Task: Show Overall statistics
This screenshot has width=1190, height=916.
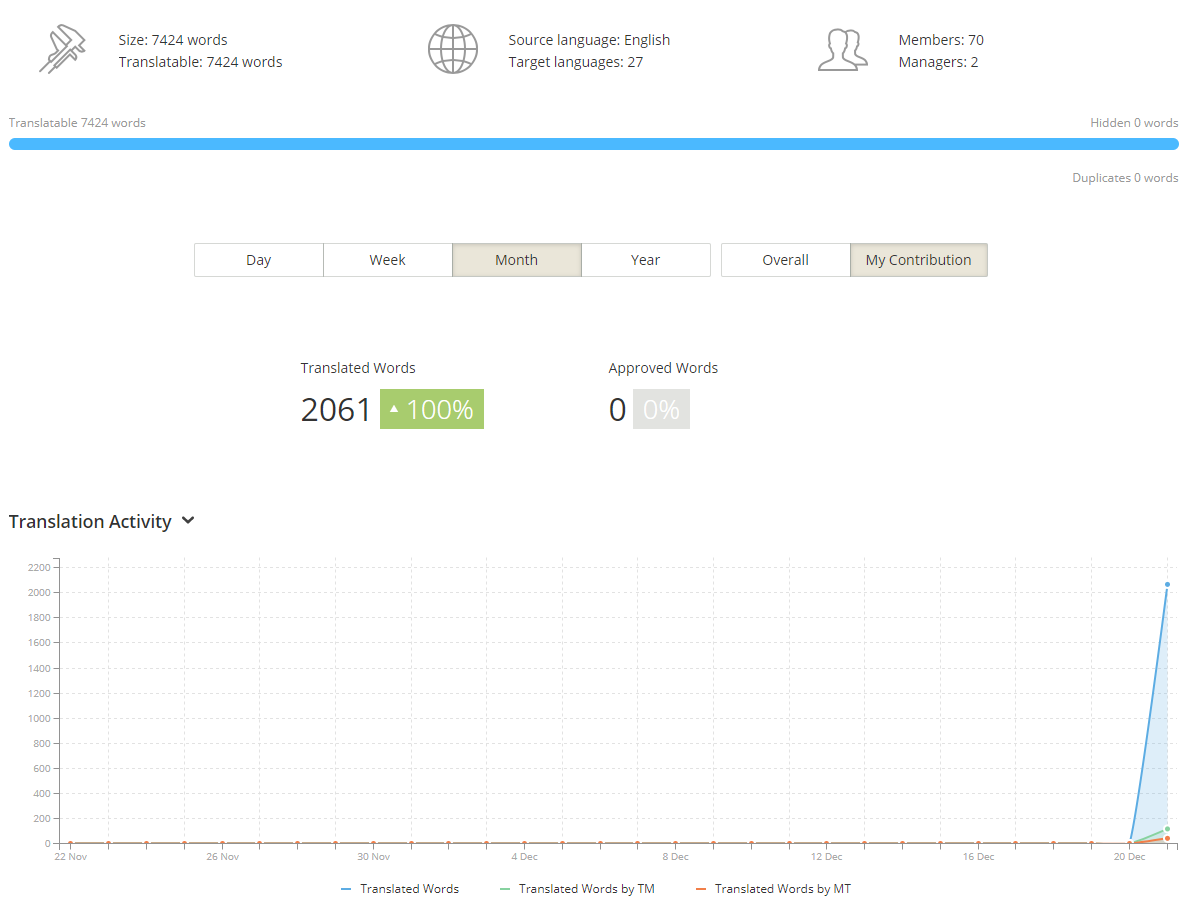Action: click(785, 260)
